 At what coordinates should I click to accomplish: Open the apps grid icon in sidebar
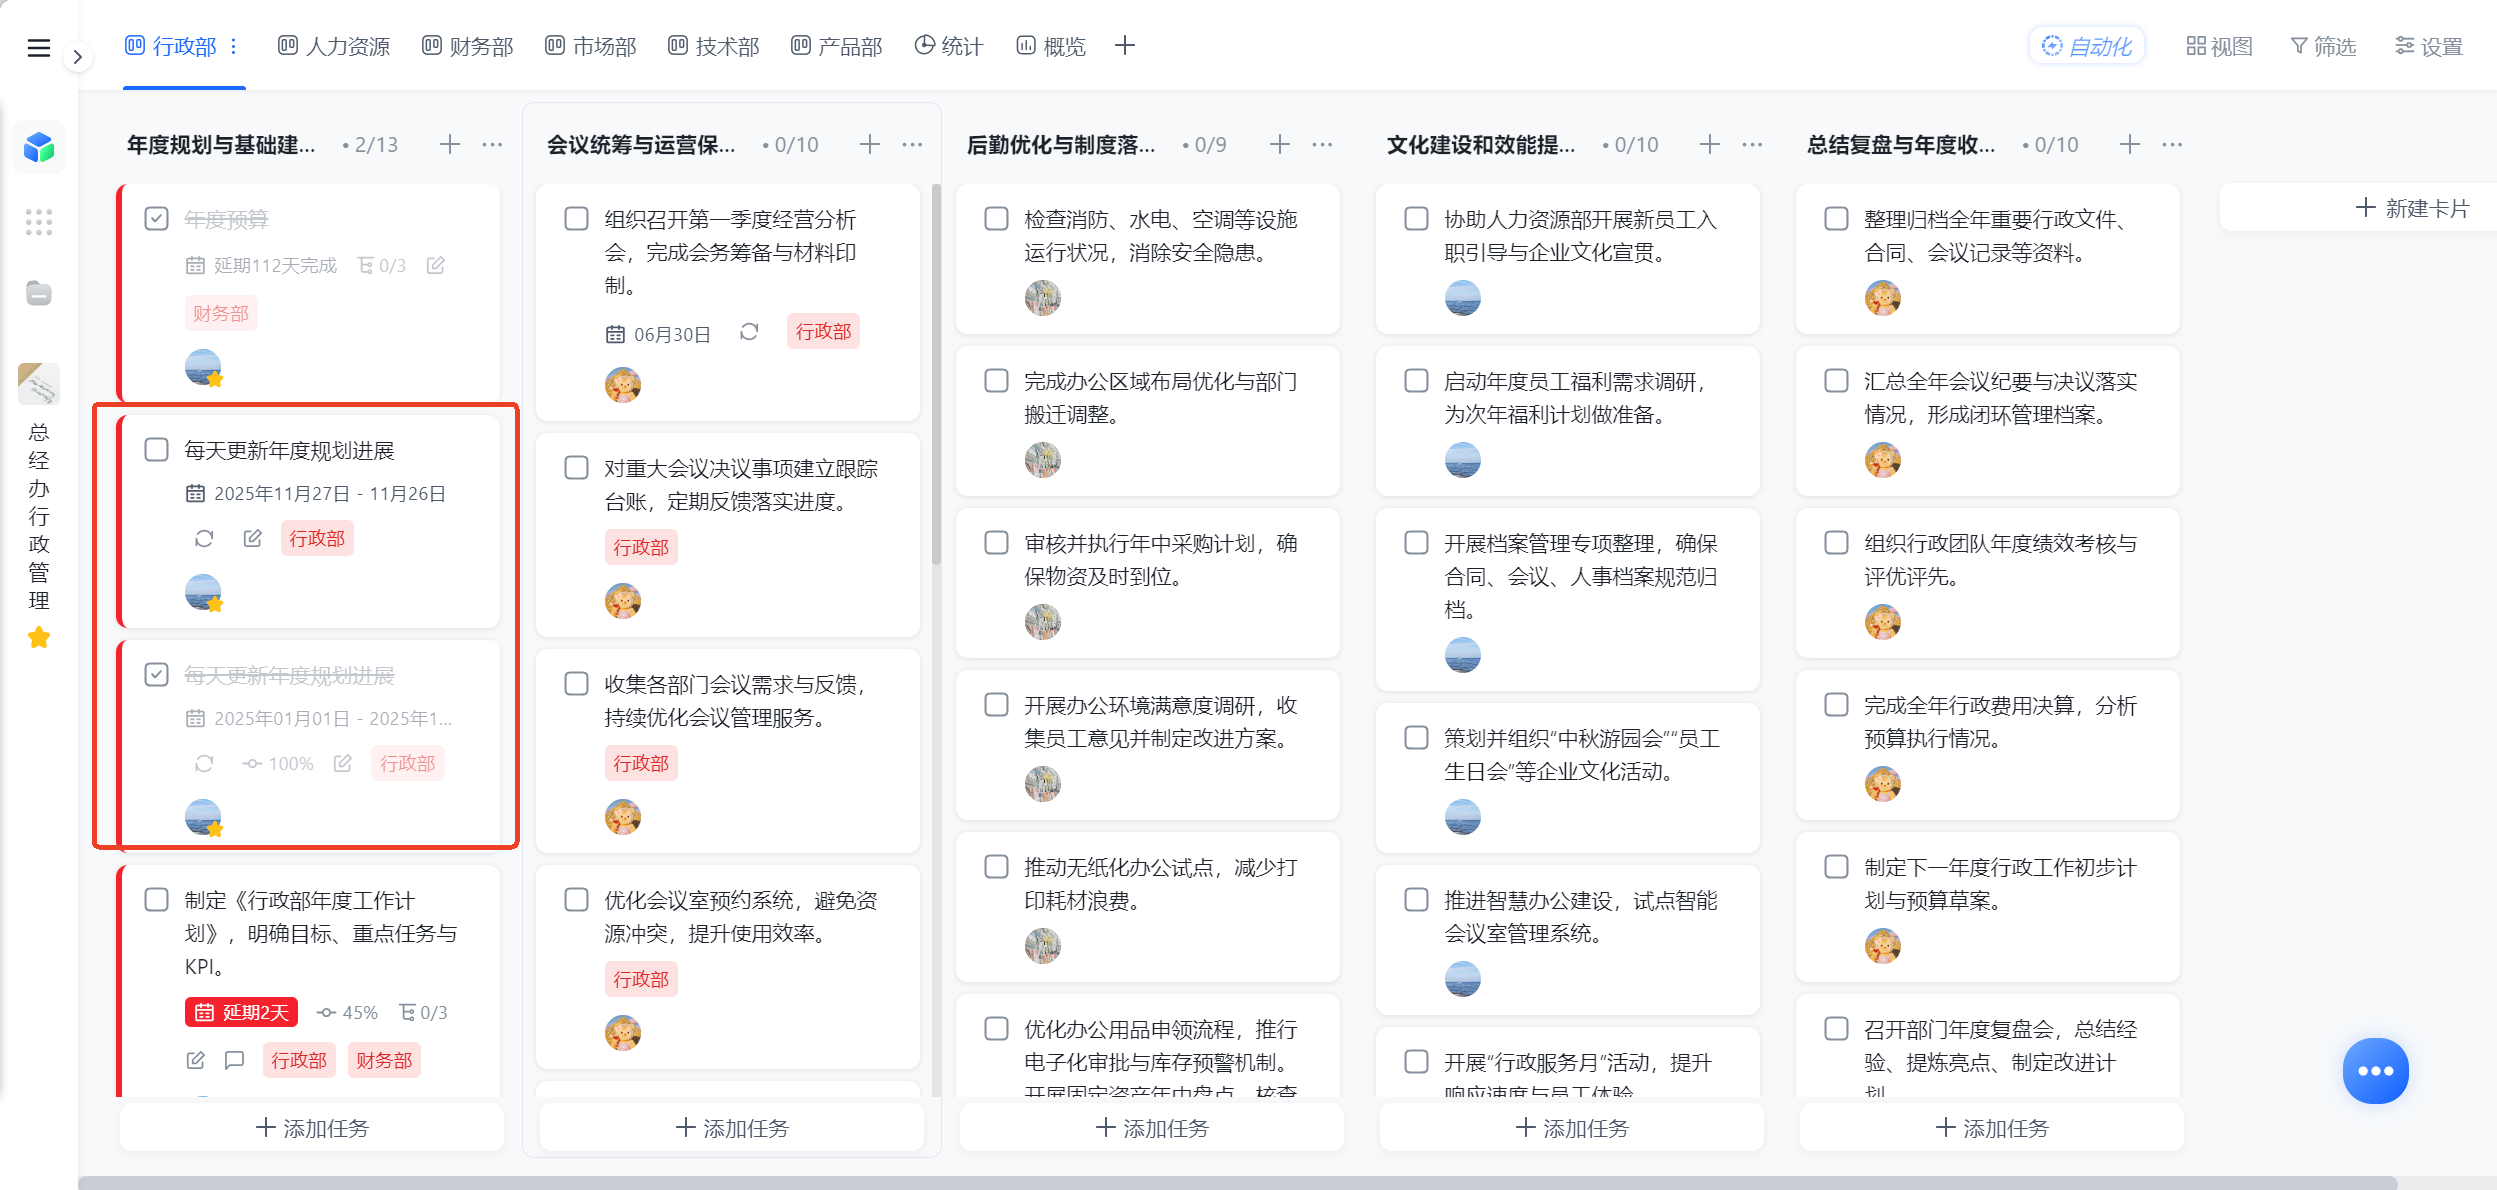39,222
